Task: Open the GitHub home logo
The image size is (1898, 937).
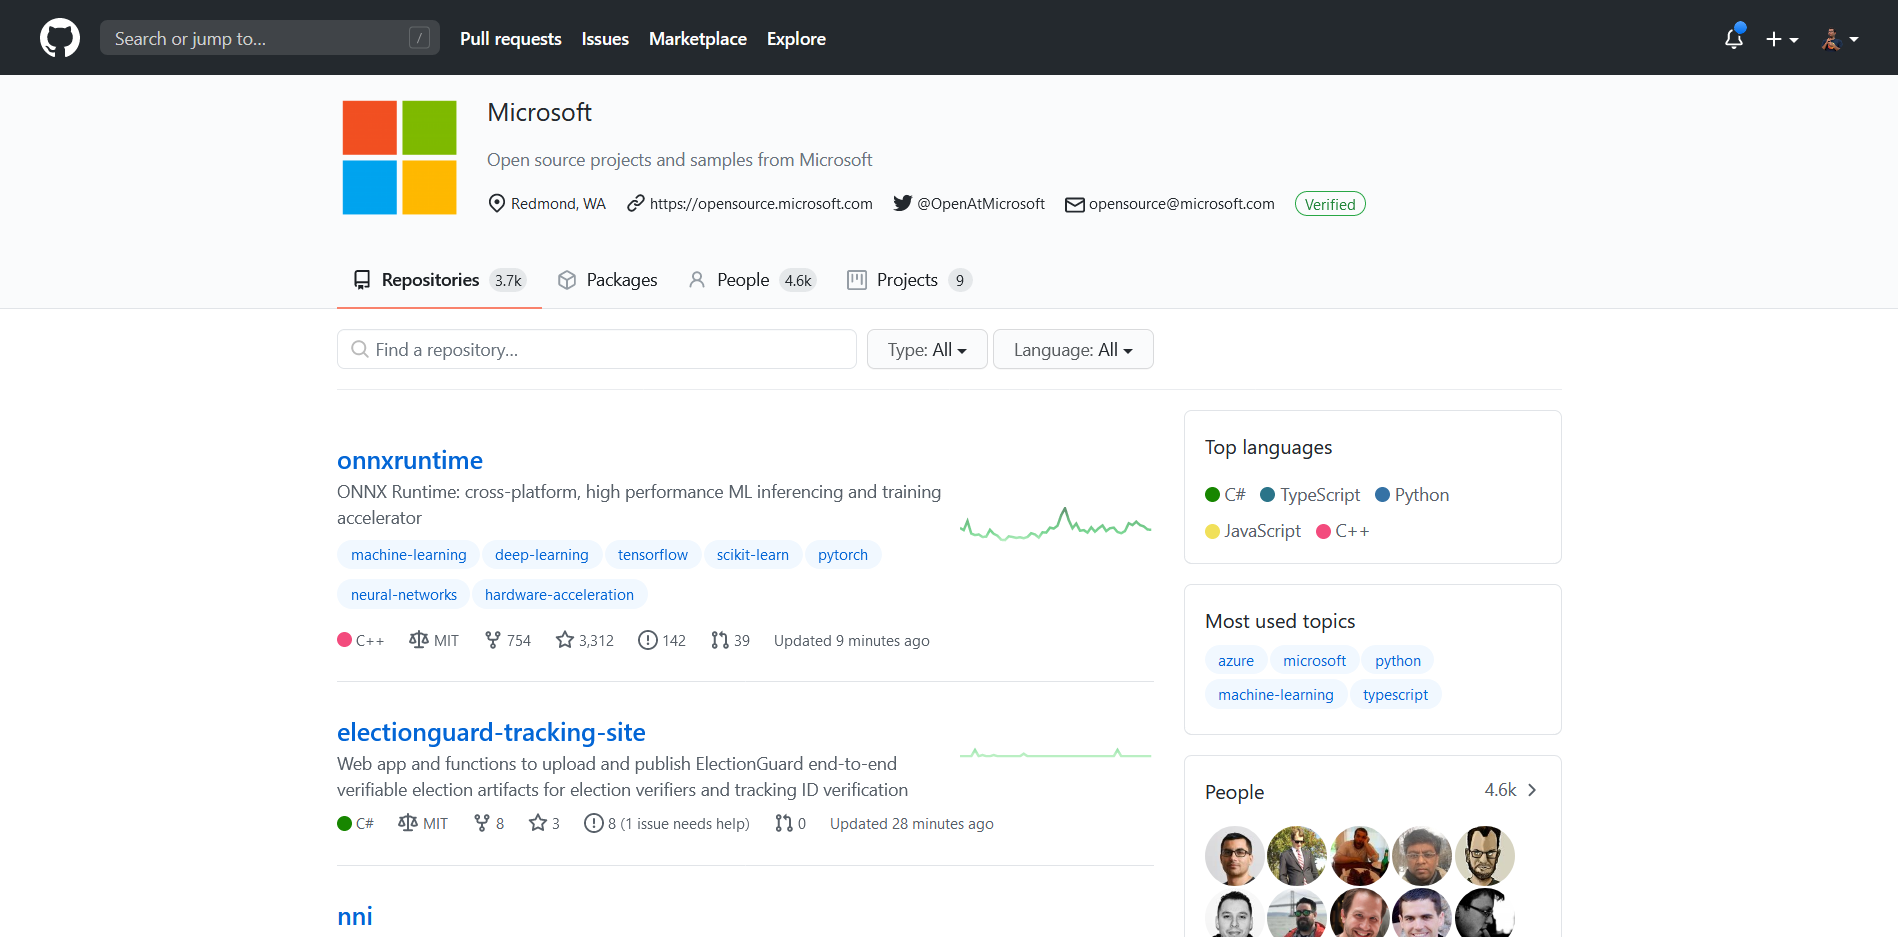Action: (x=60, y=38)
